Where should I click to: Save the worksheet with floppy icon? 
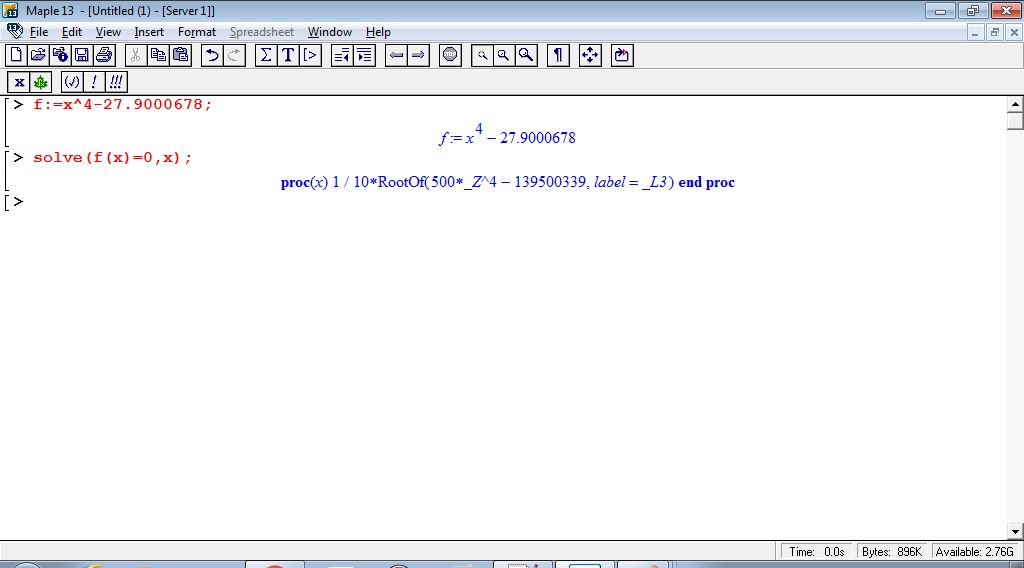tap(82, 55)
